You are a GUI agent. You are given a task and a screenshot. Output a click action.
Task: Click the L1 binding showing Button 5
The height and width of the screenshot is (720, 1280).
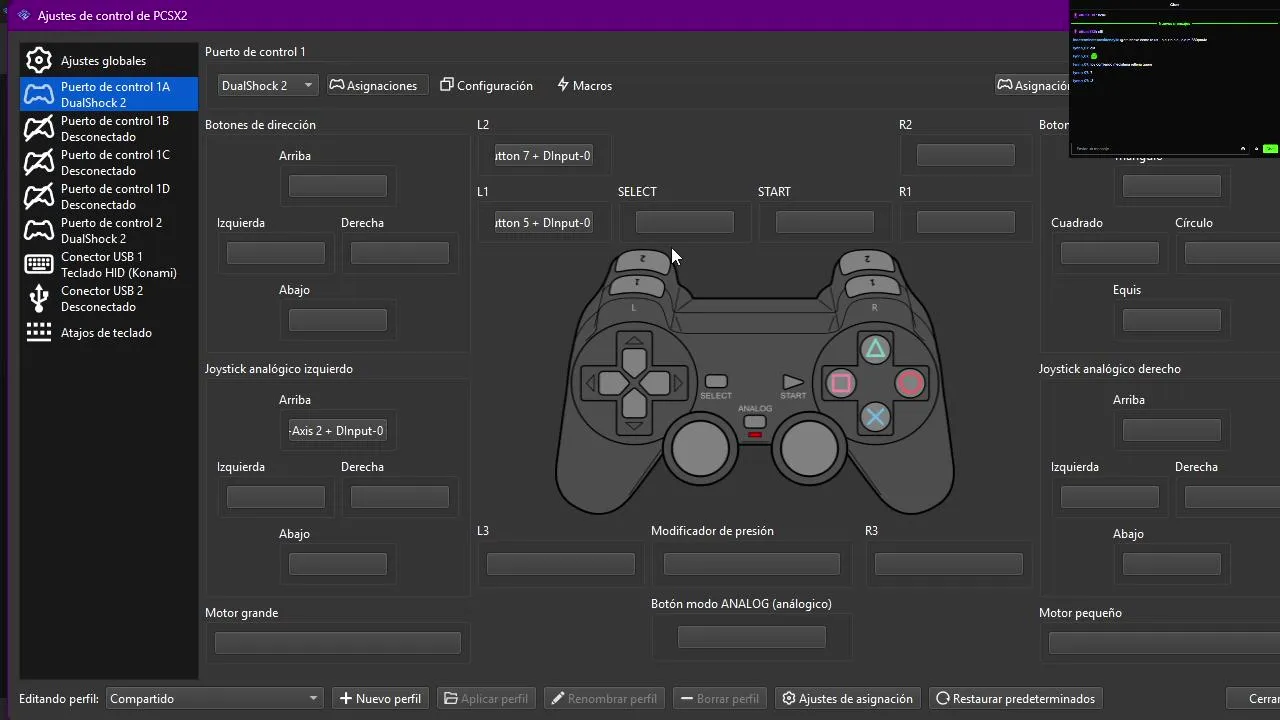point(543,223)
